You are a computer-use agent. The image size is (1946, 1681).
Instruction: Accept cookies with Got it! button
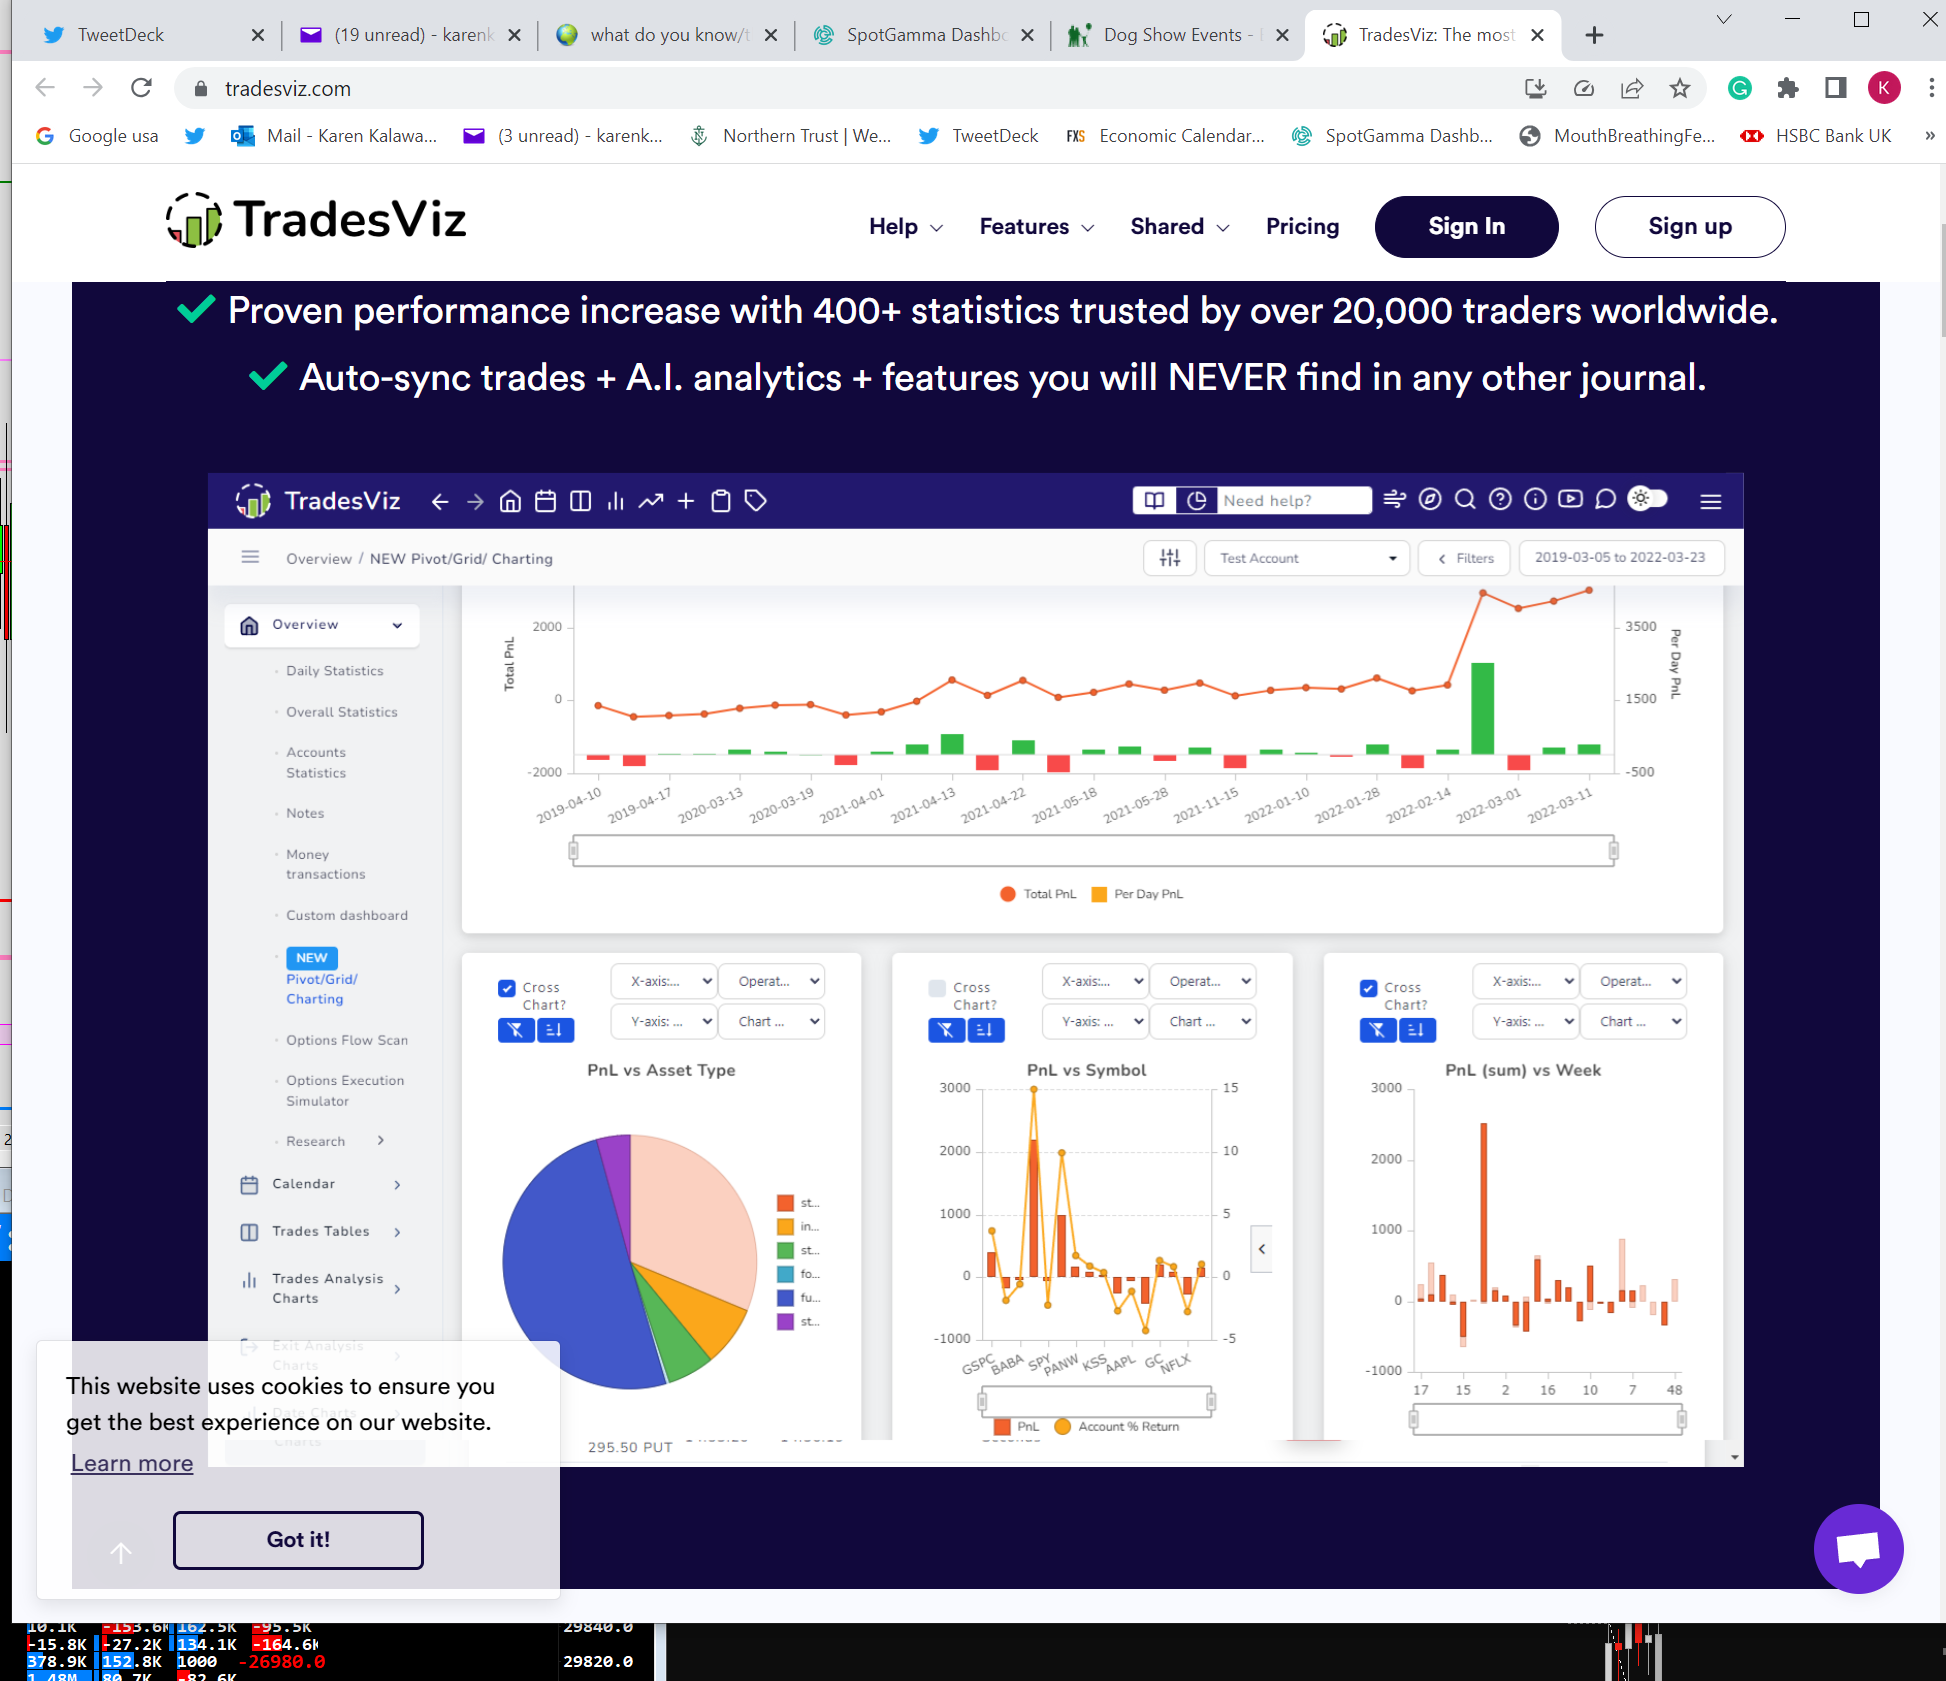[298, 1539]
